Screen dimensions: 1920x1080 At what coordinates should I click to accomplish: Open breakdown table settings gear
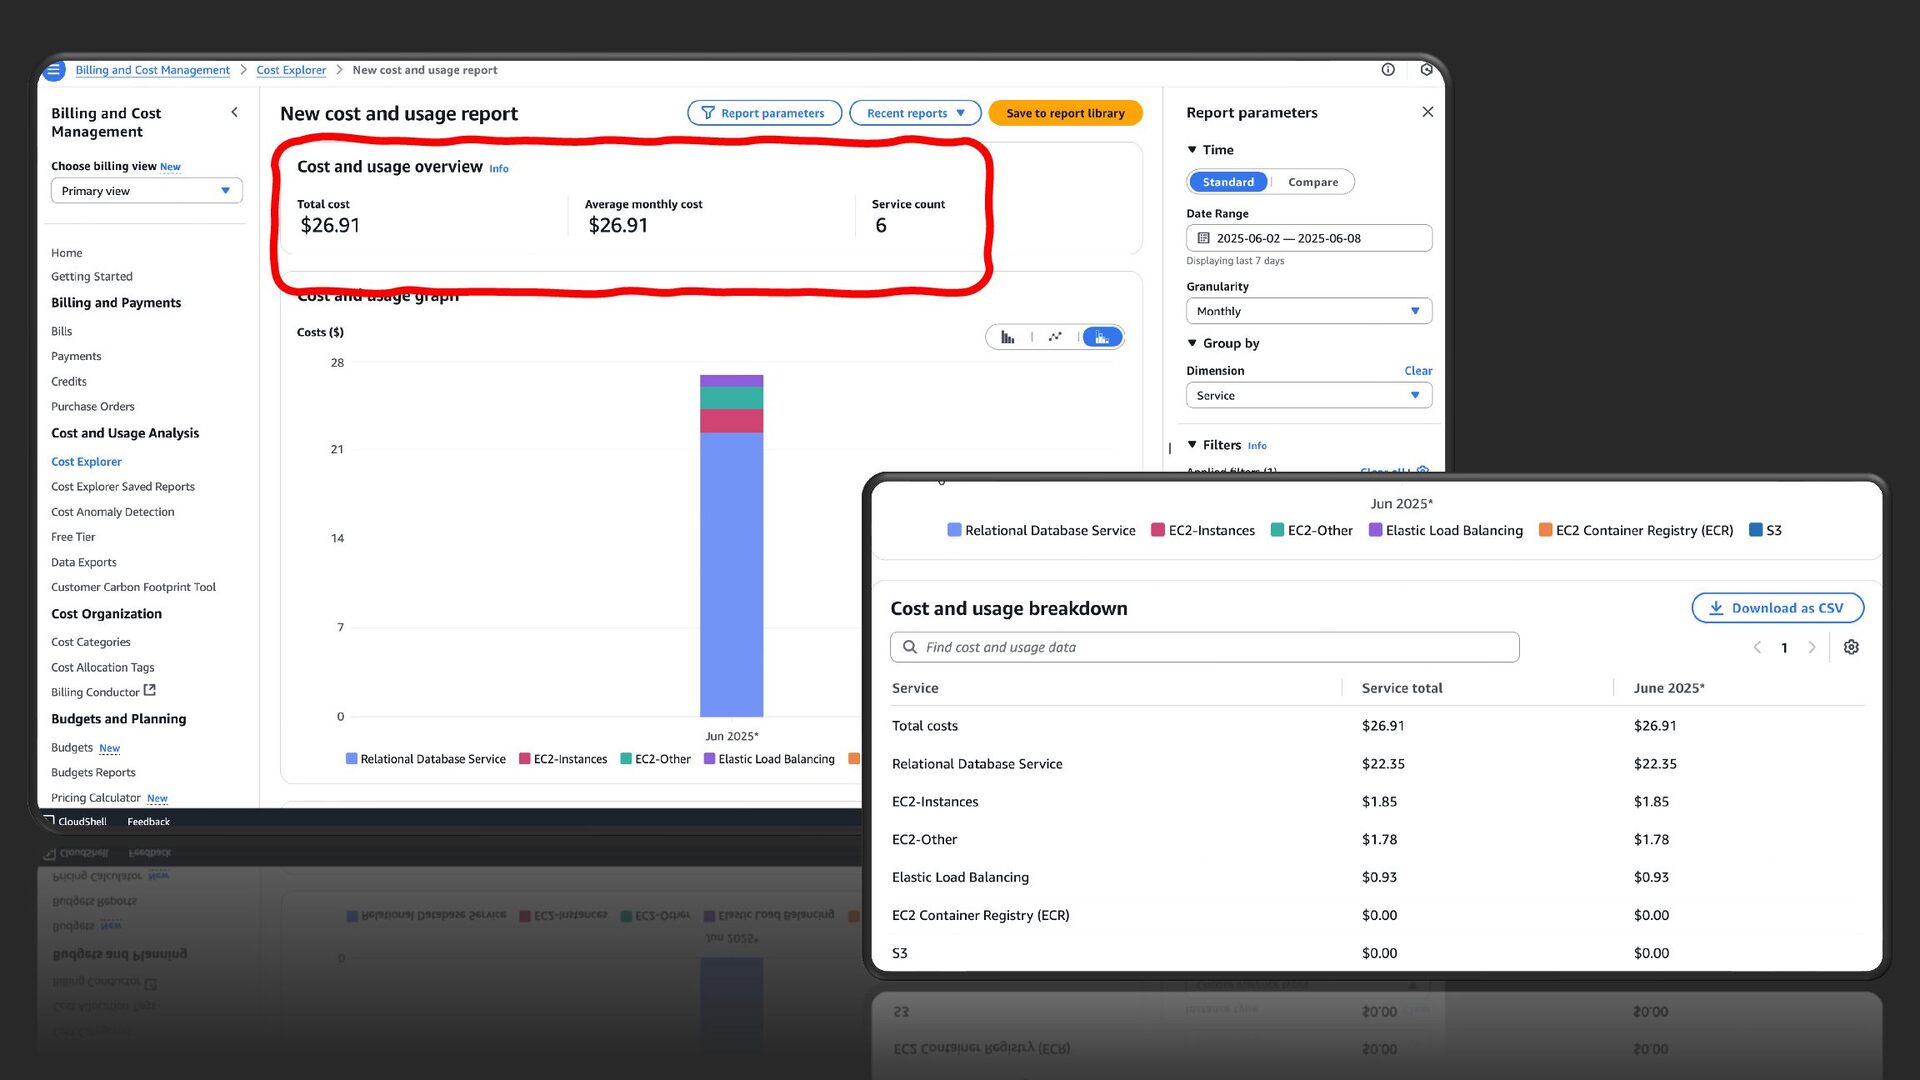tap(1851, 647)
